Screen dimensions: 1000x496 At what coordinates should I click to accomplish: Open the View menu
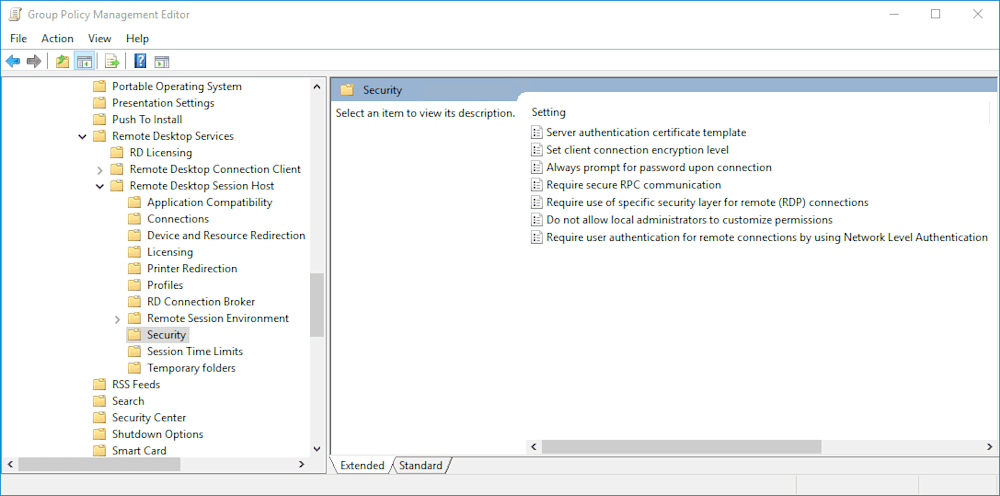[99, 38]
